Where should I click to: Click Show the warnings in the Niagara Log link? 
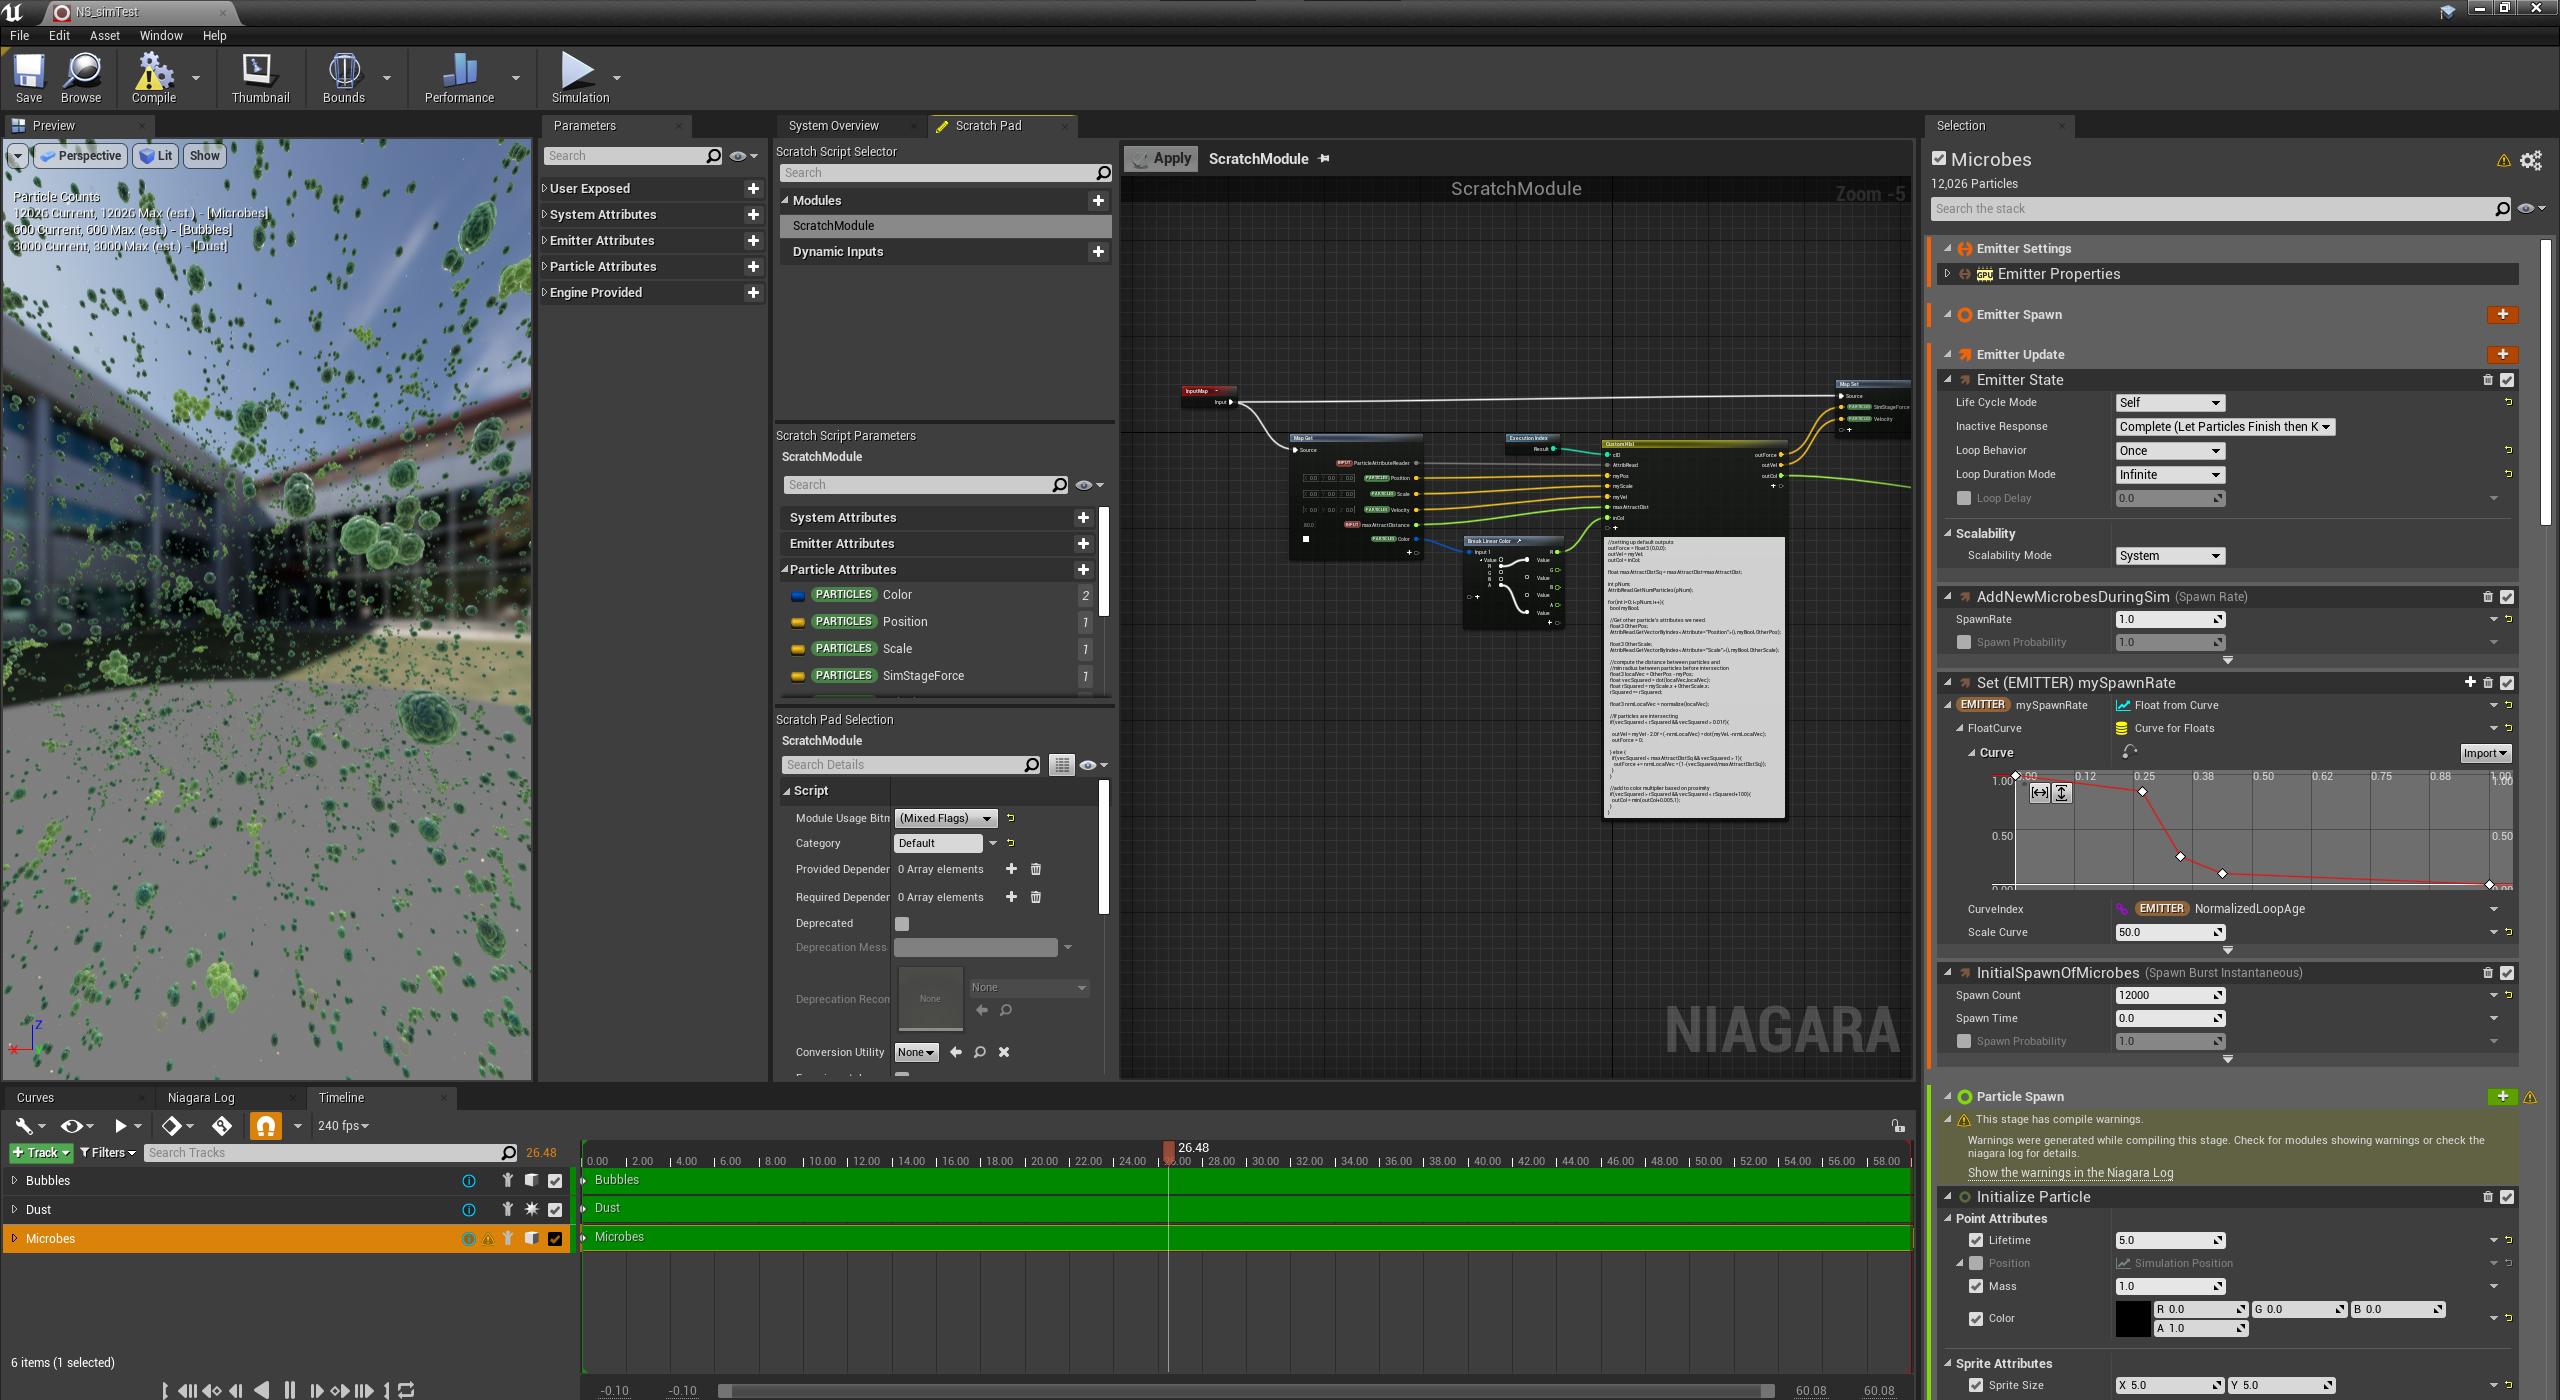pos(2071,1172)
